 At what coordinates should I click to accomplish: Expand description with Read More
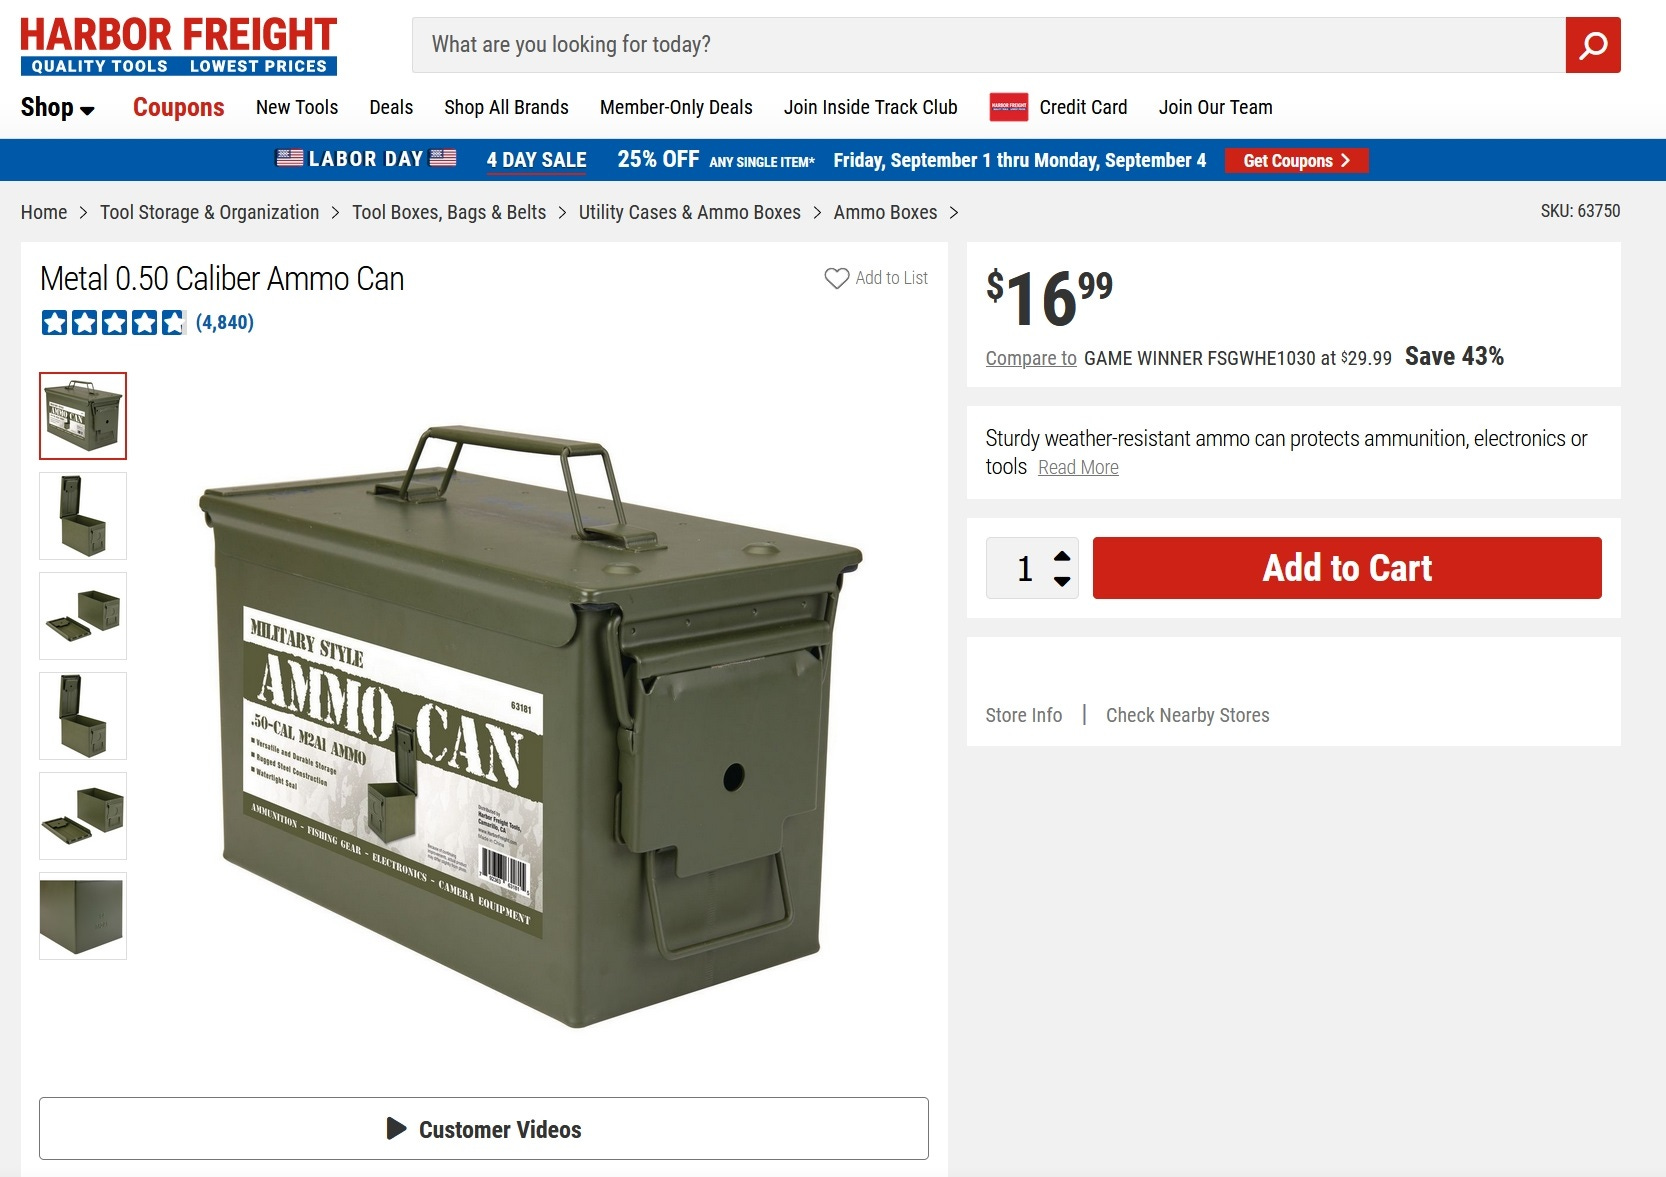1078,467
